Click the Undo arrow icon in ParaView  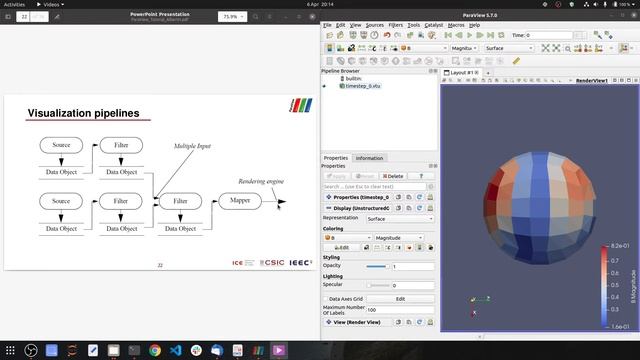tap(387, 36)
